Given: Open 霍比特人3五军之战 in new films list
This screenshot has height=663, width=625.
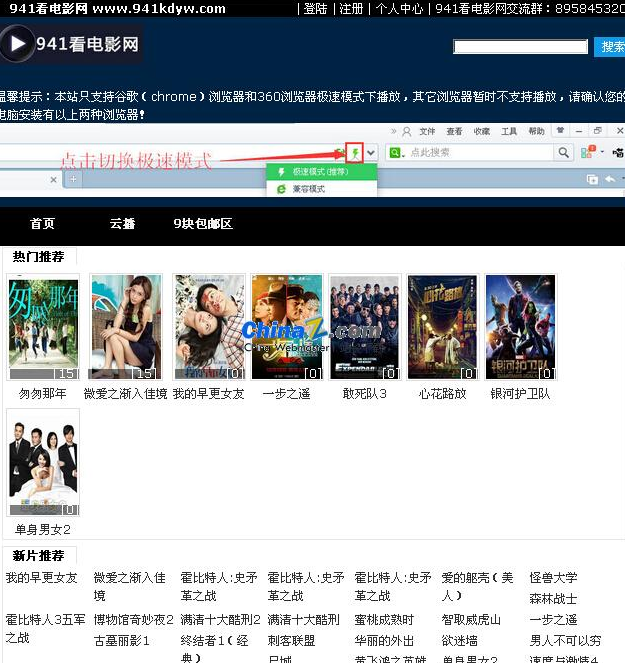Looking at the screenshot, I should pos(46,629).
